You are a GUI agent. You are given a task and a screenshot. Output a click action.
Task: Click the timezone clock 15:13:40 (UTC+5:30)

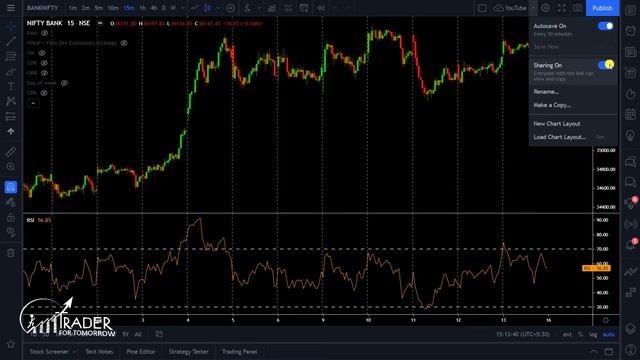[x=523, y=334]
